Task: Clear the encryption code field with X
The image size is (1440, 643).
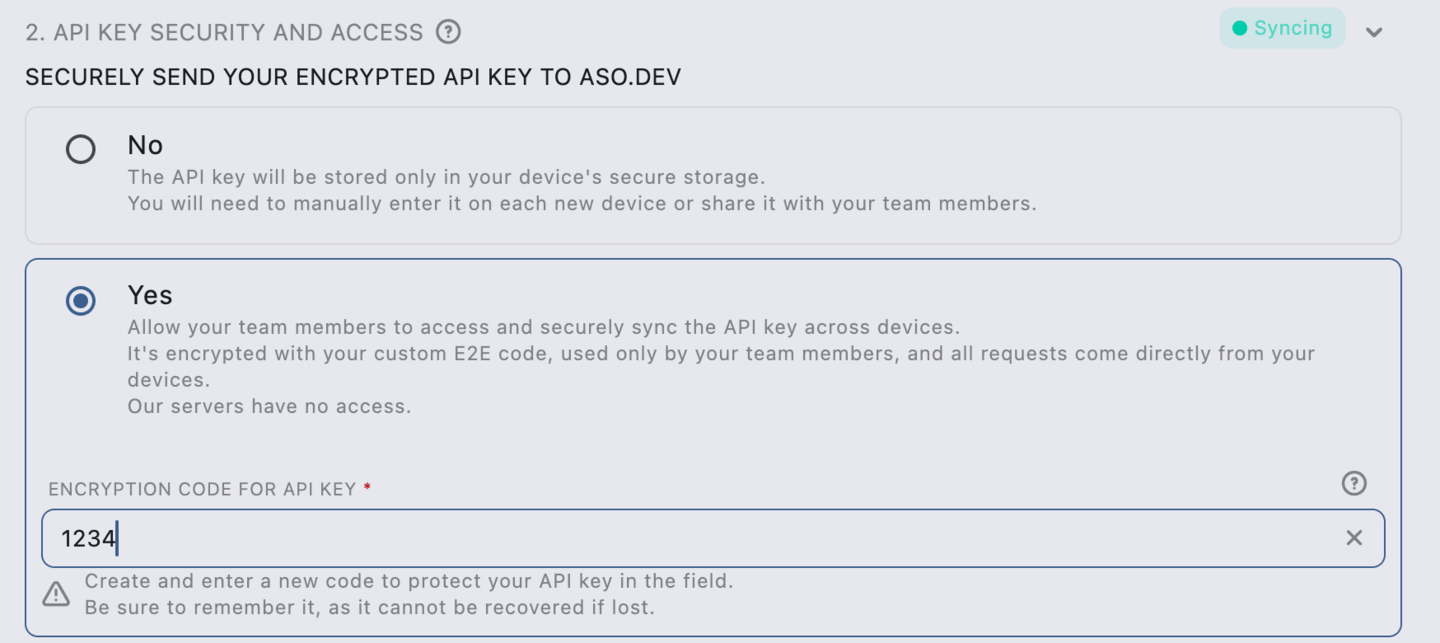Action: tap(1354, 538)
